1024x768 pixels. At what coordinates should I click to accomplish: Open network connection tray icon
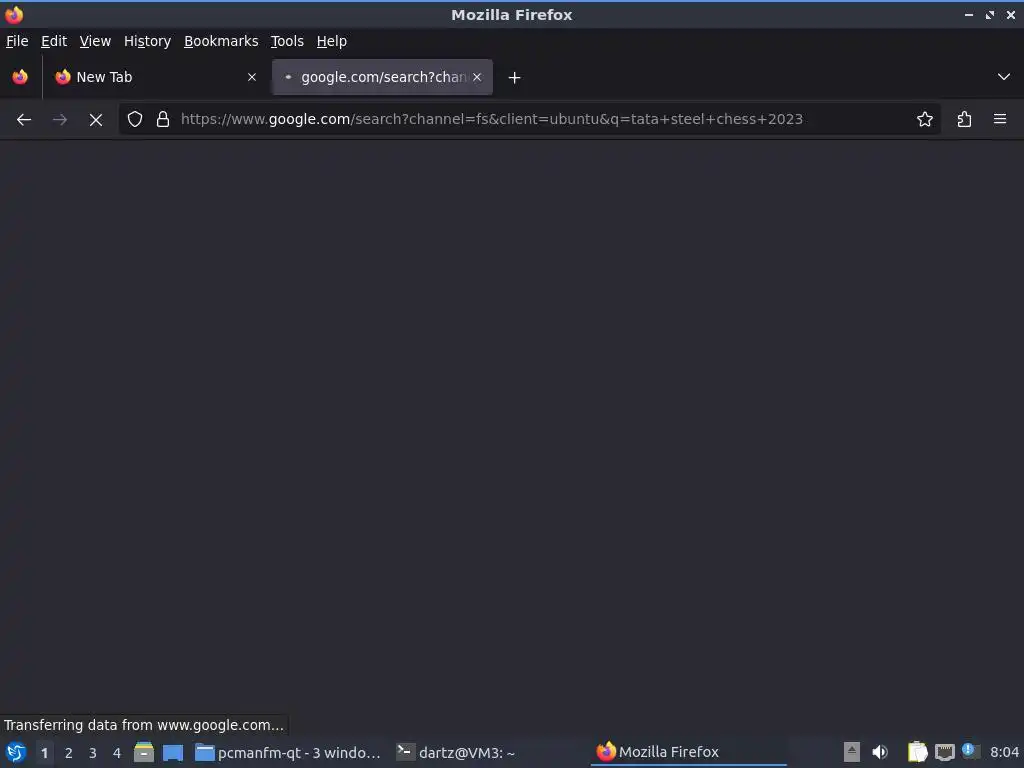pos(944,752)
